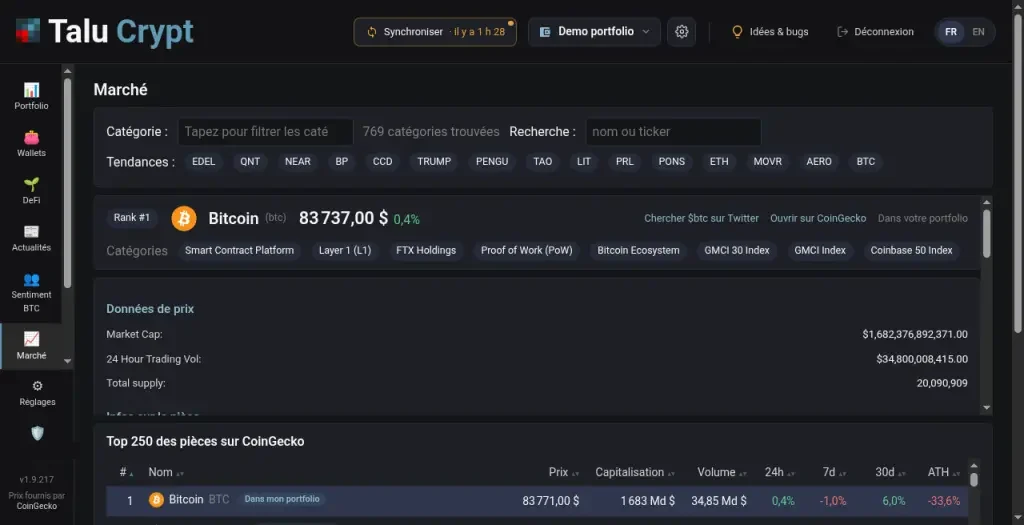Open the Portfolio sidebar section
This screenshot has width=1024, height=525.
[x=31, y=96]
